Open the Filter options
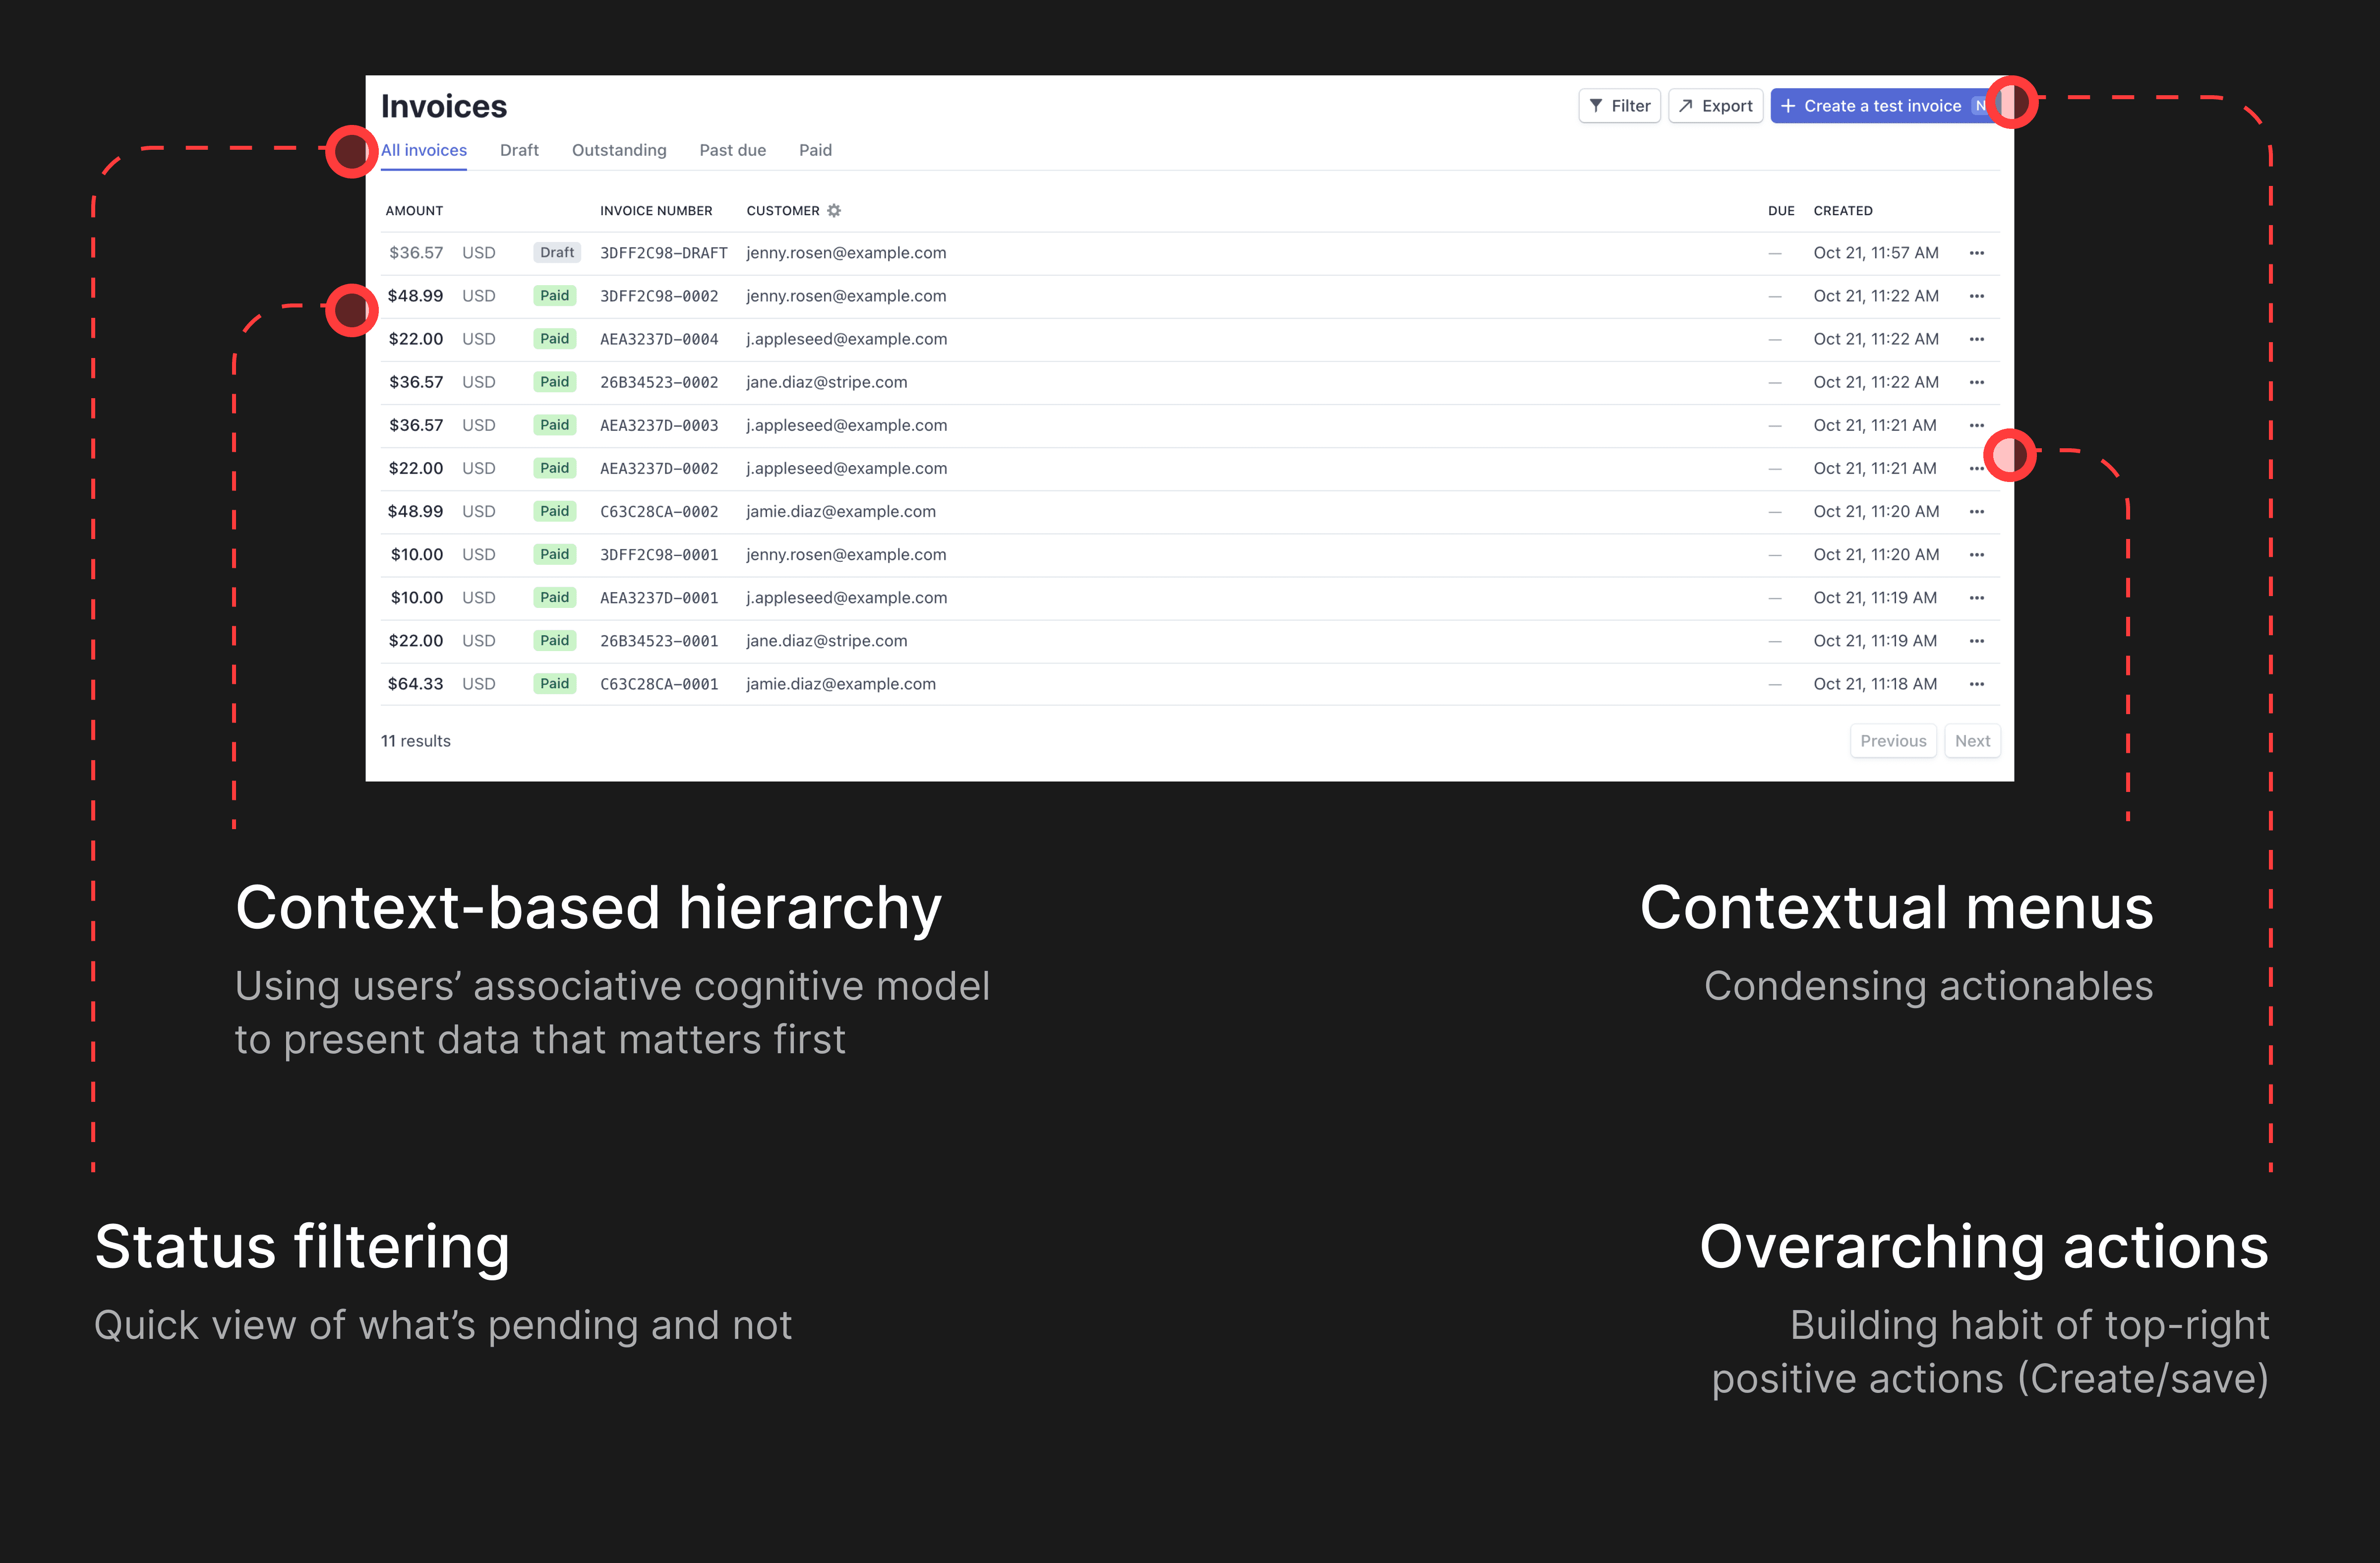This screenshot has width=2380, height=1563. click(1619, 106)
